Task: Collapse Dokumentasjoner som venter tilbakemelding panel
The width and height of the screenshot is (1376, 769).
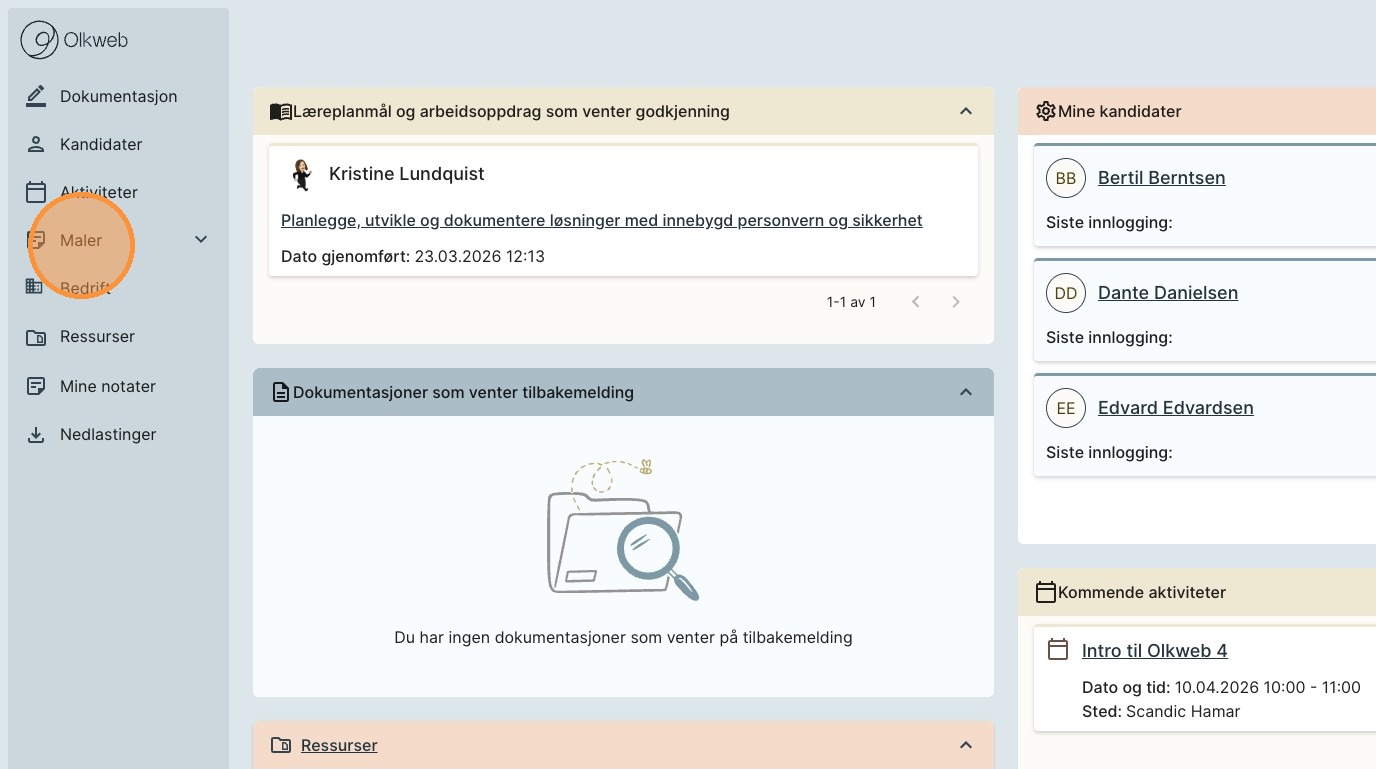Action: coord(966,392)
